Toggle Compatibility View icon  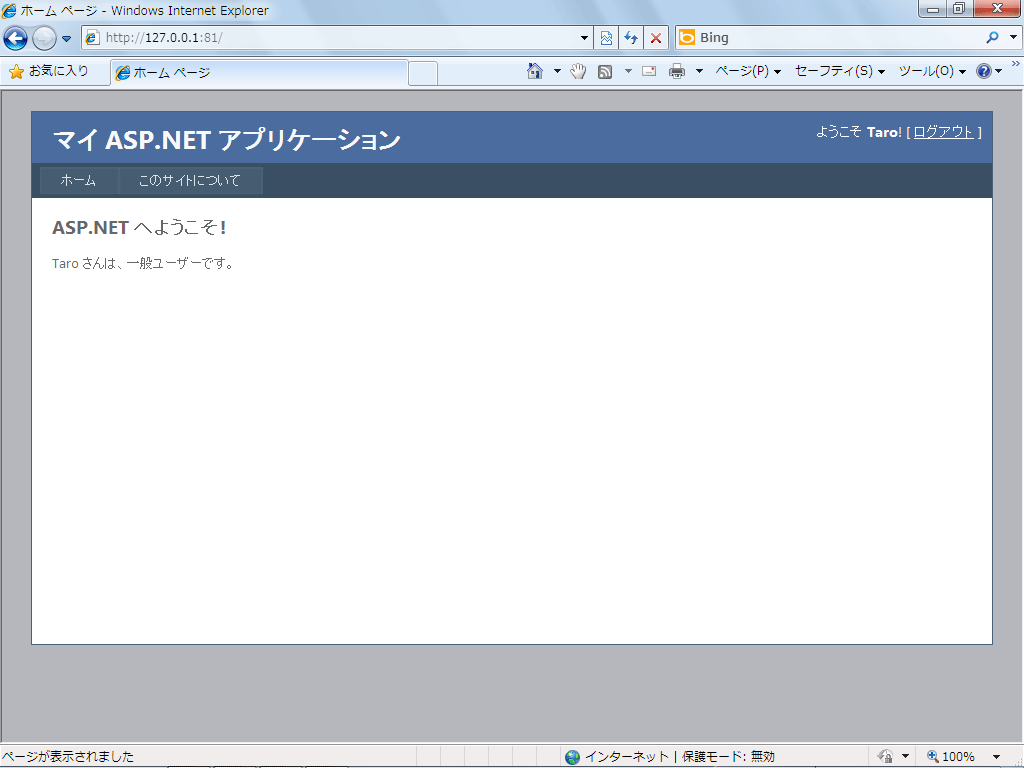pos(606,38)
